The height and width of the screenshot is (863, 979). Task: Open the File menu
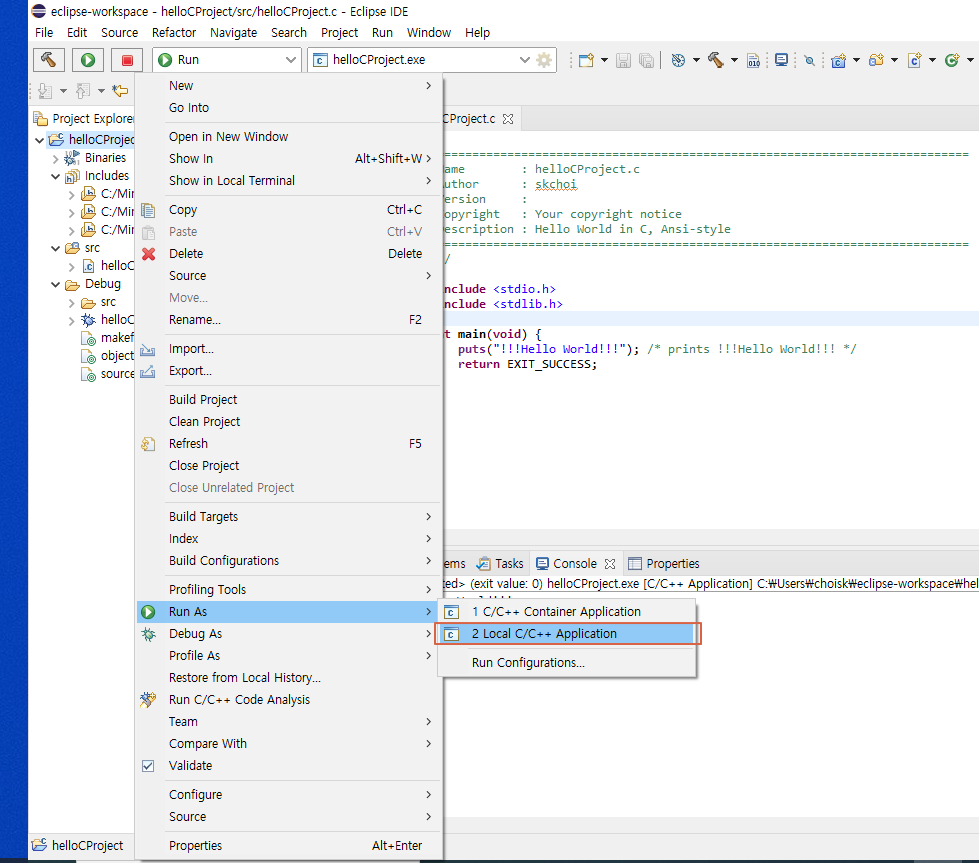tap(44, 32)
